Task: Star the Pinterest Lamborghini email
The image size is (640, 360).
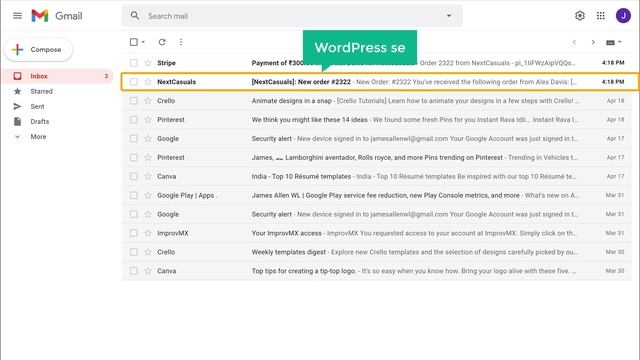Action: pos(148,157)
